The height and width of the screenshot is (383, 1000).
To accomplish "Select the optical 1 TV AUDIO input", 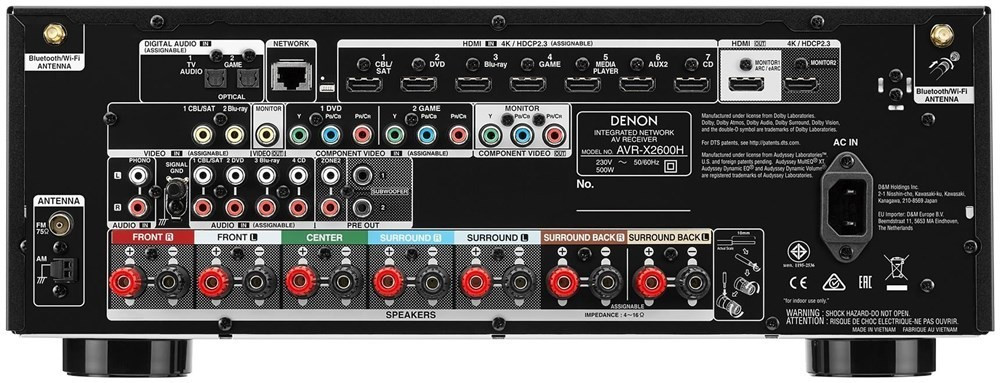I will 214,78.
